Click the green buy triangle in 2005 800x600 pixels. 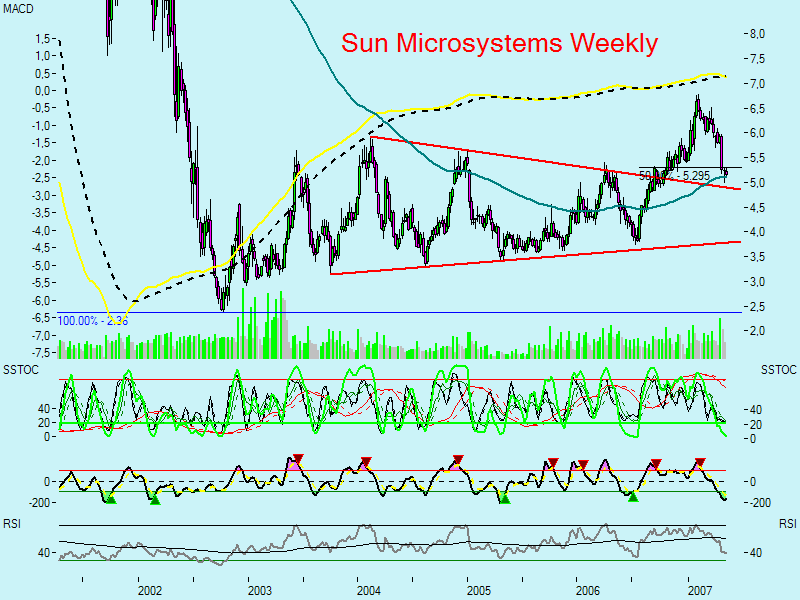point(505,498)
